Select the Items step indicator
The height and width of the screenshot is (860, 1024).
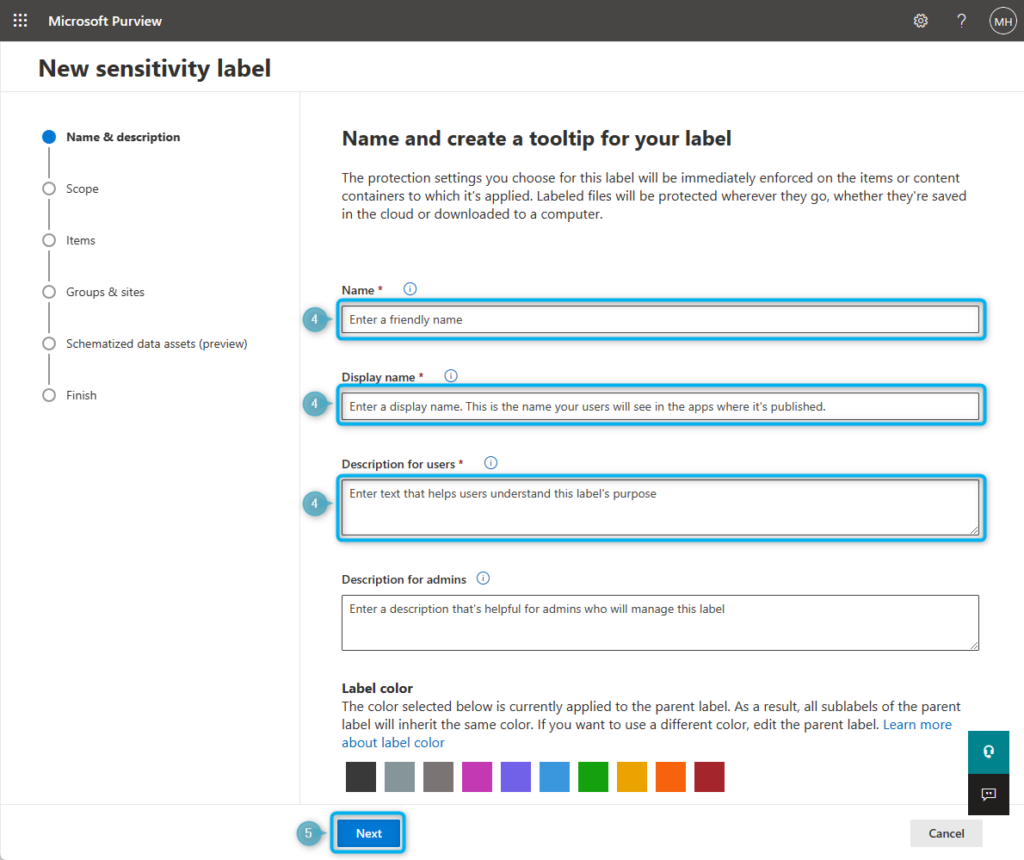point(48,240)
